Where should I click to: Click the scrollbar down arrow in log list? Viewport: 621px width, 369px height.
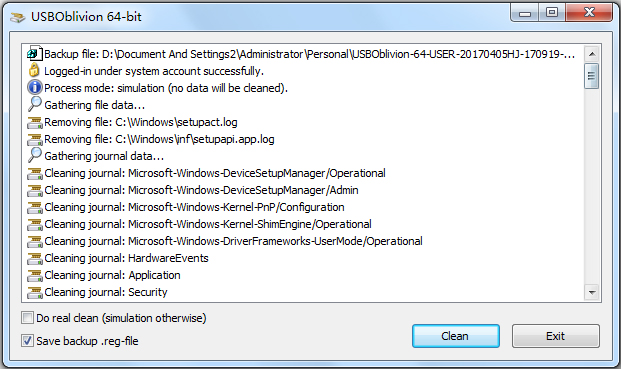592,293
